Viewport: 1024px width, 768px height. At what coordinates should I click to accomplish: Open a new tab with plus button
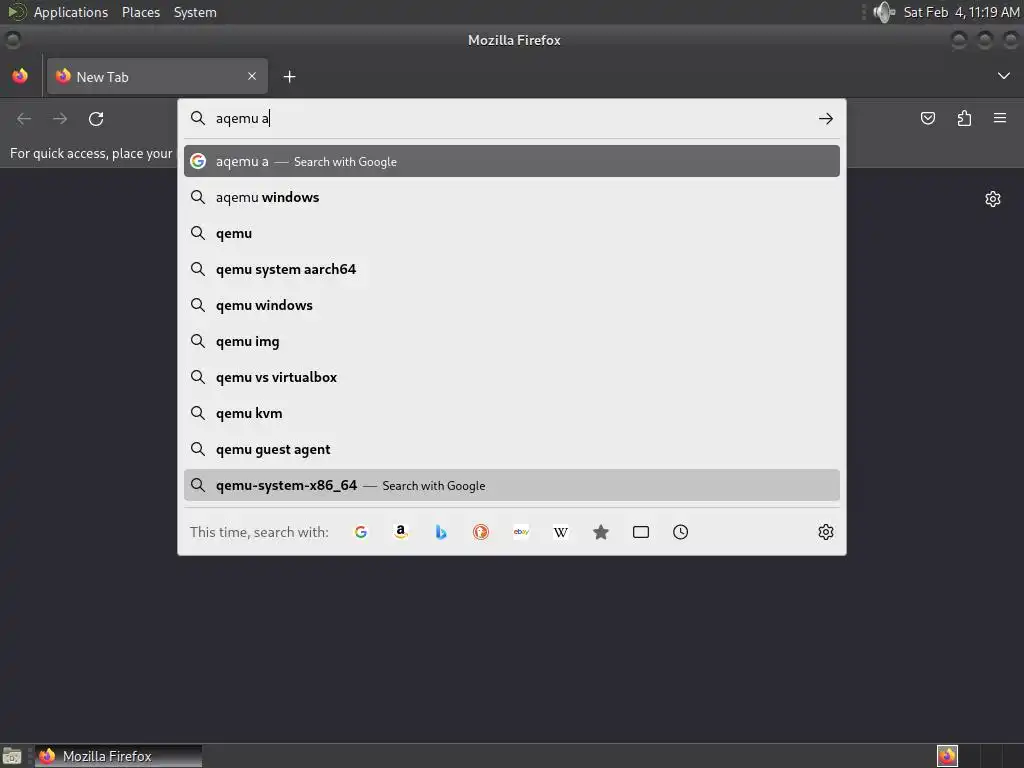point(289,77)
